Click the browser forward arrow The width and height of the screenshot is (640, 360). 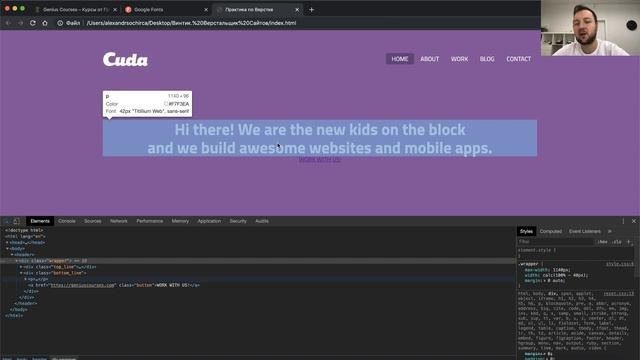20,23
